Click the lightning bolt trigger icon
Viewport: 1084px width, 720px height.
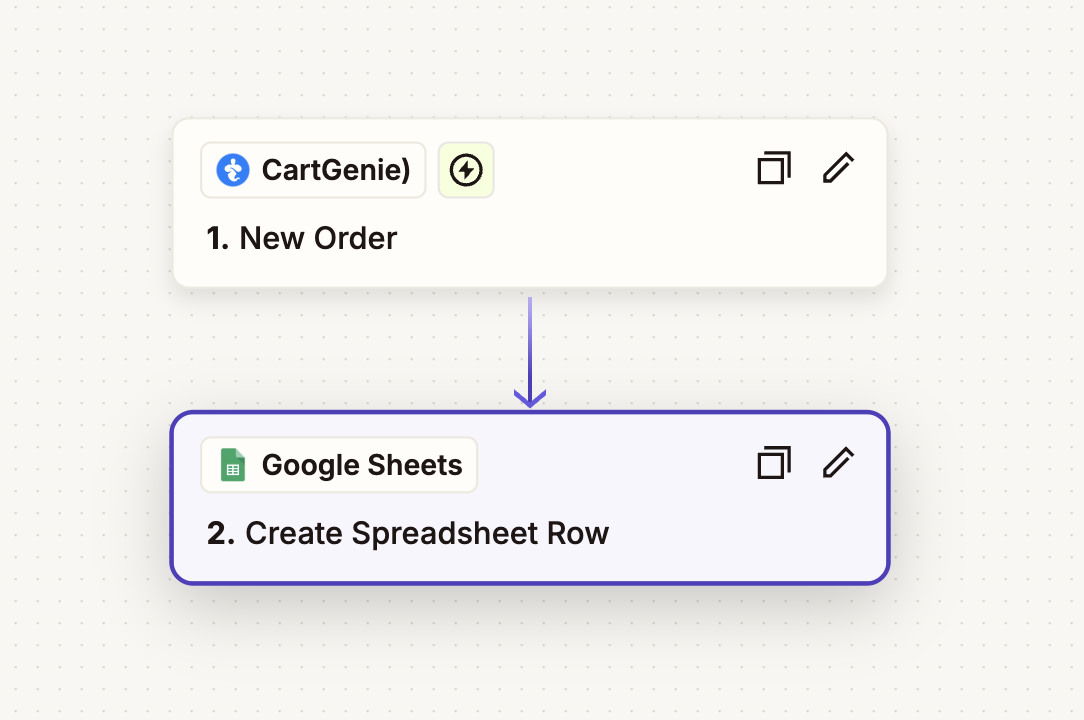click(466, 170)
